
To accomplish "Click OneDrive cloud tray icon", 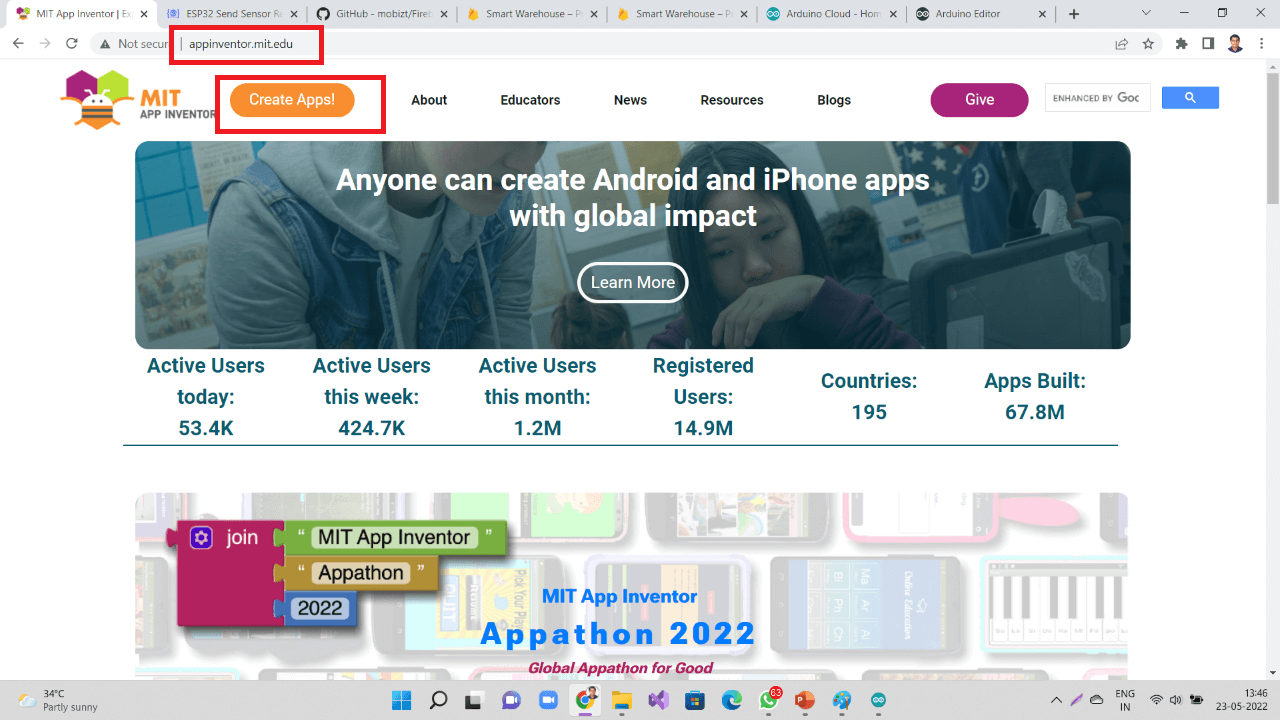I will [x=1096, y=700].
